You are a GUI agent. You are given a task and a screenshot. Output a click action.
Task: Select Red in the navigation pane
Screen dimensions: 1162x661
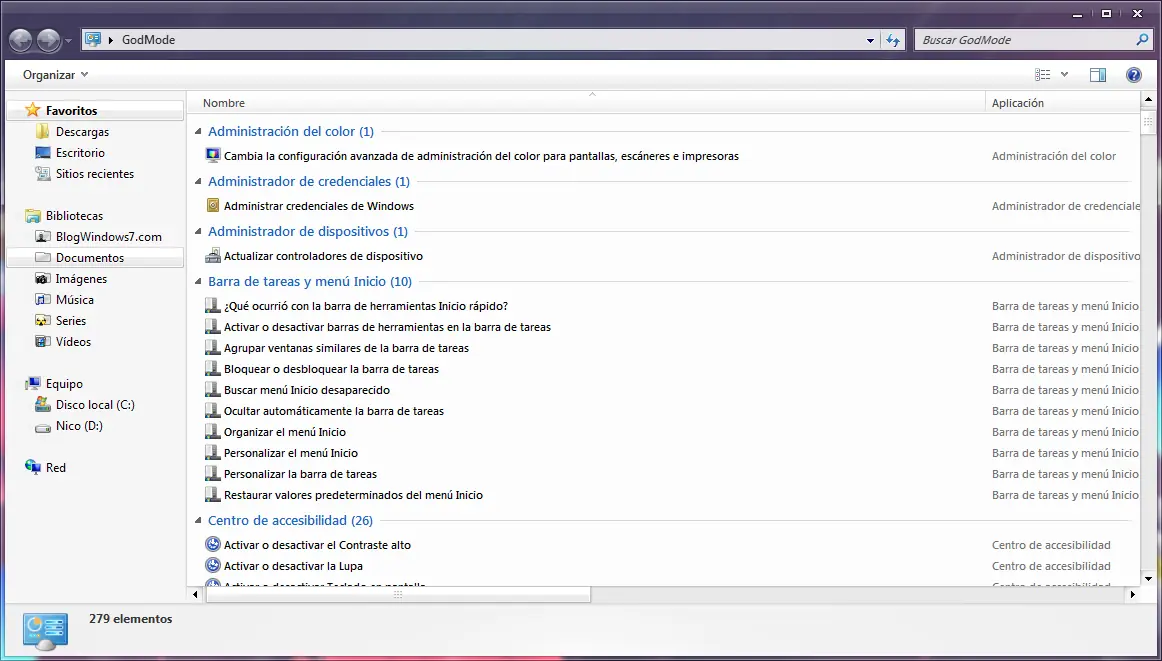(x=56, y=468)
